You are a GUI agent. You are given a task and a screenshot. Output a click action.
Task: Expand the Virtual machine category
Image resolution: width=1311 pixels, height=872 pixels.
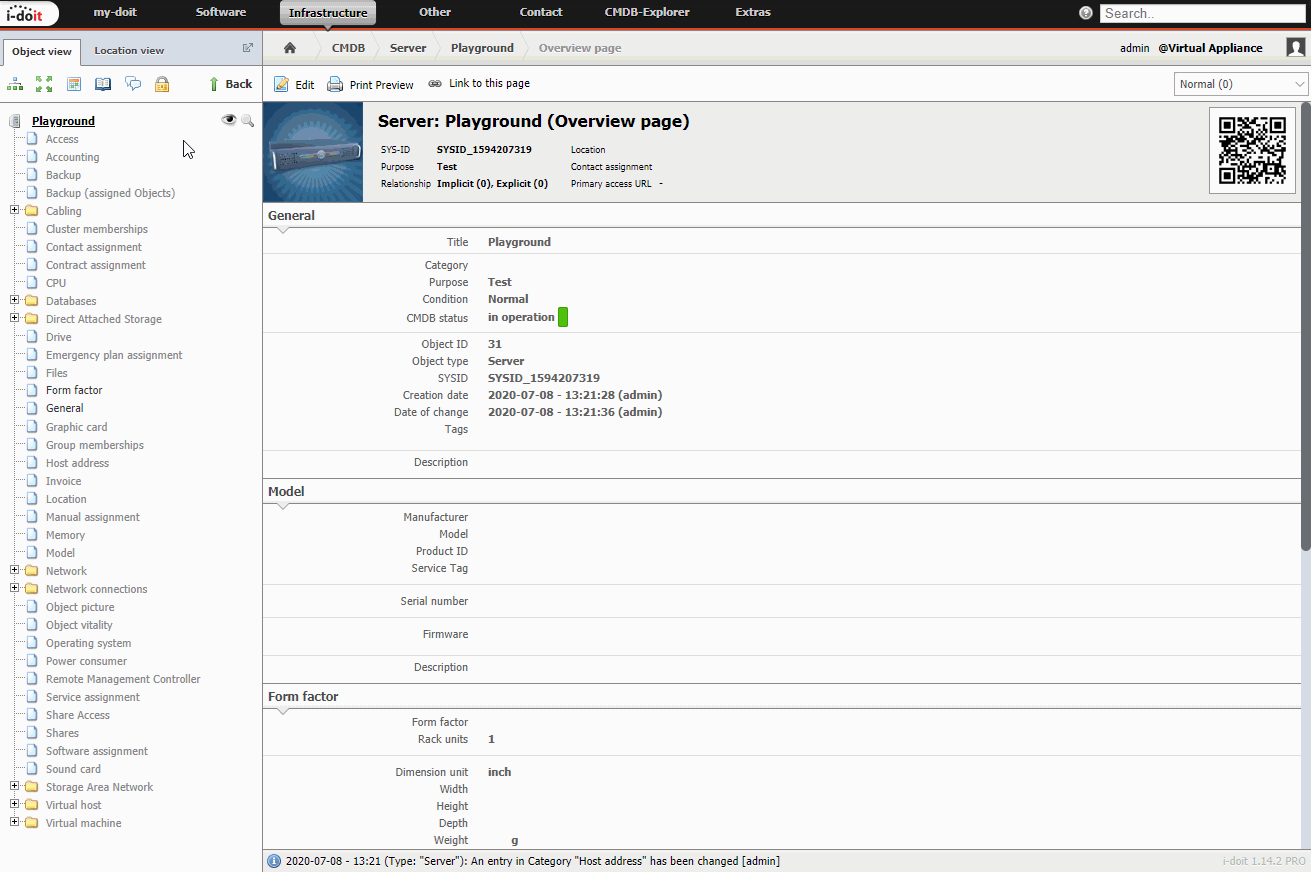pos(13,823)
